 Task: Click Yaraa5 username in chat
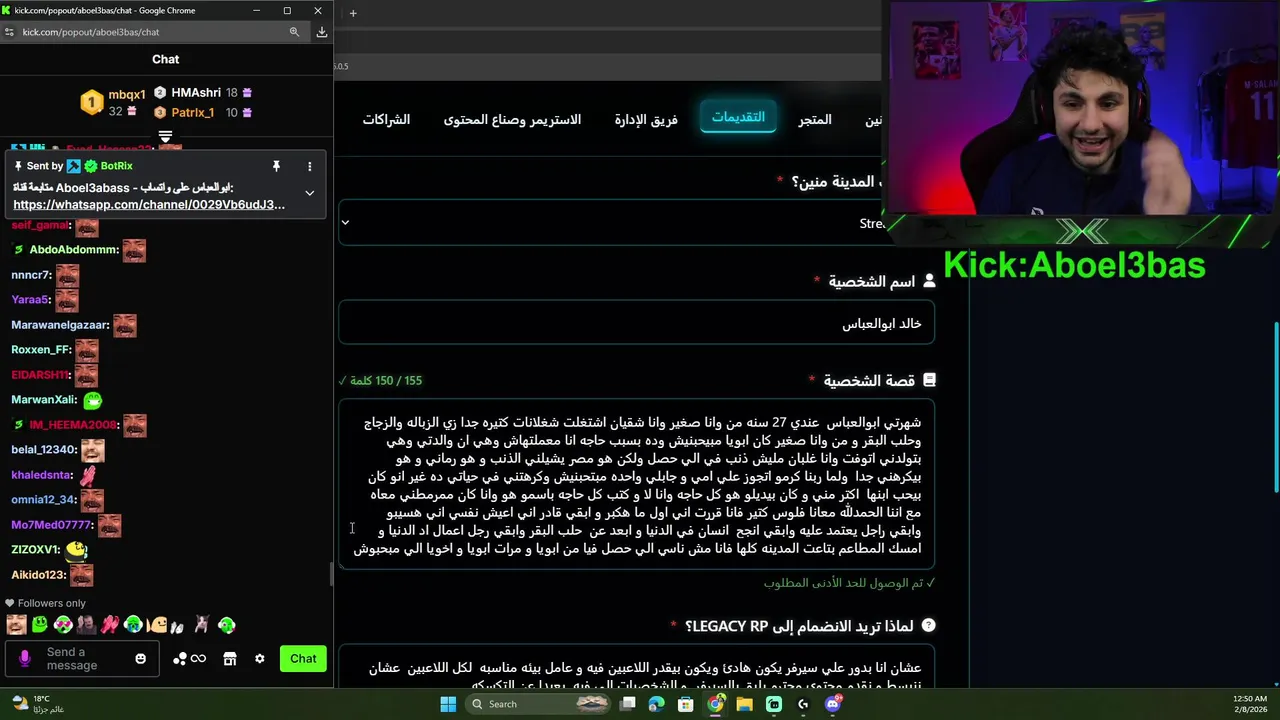(x=30, y=300)
